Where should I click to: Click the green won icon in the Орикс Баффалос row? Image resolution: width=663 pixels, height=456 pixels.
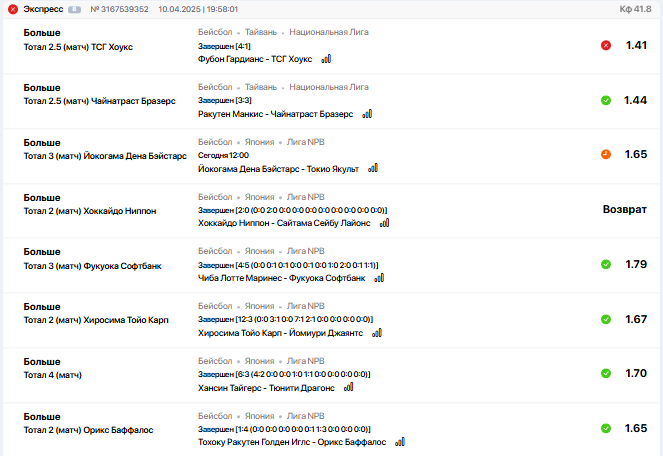[x=606, y=429]
